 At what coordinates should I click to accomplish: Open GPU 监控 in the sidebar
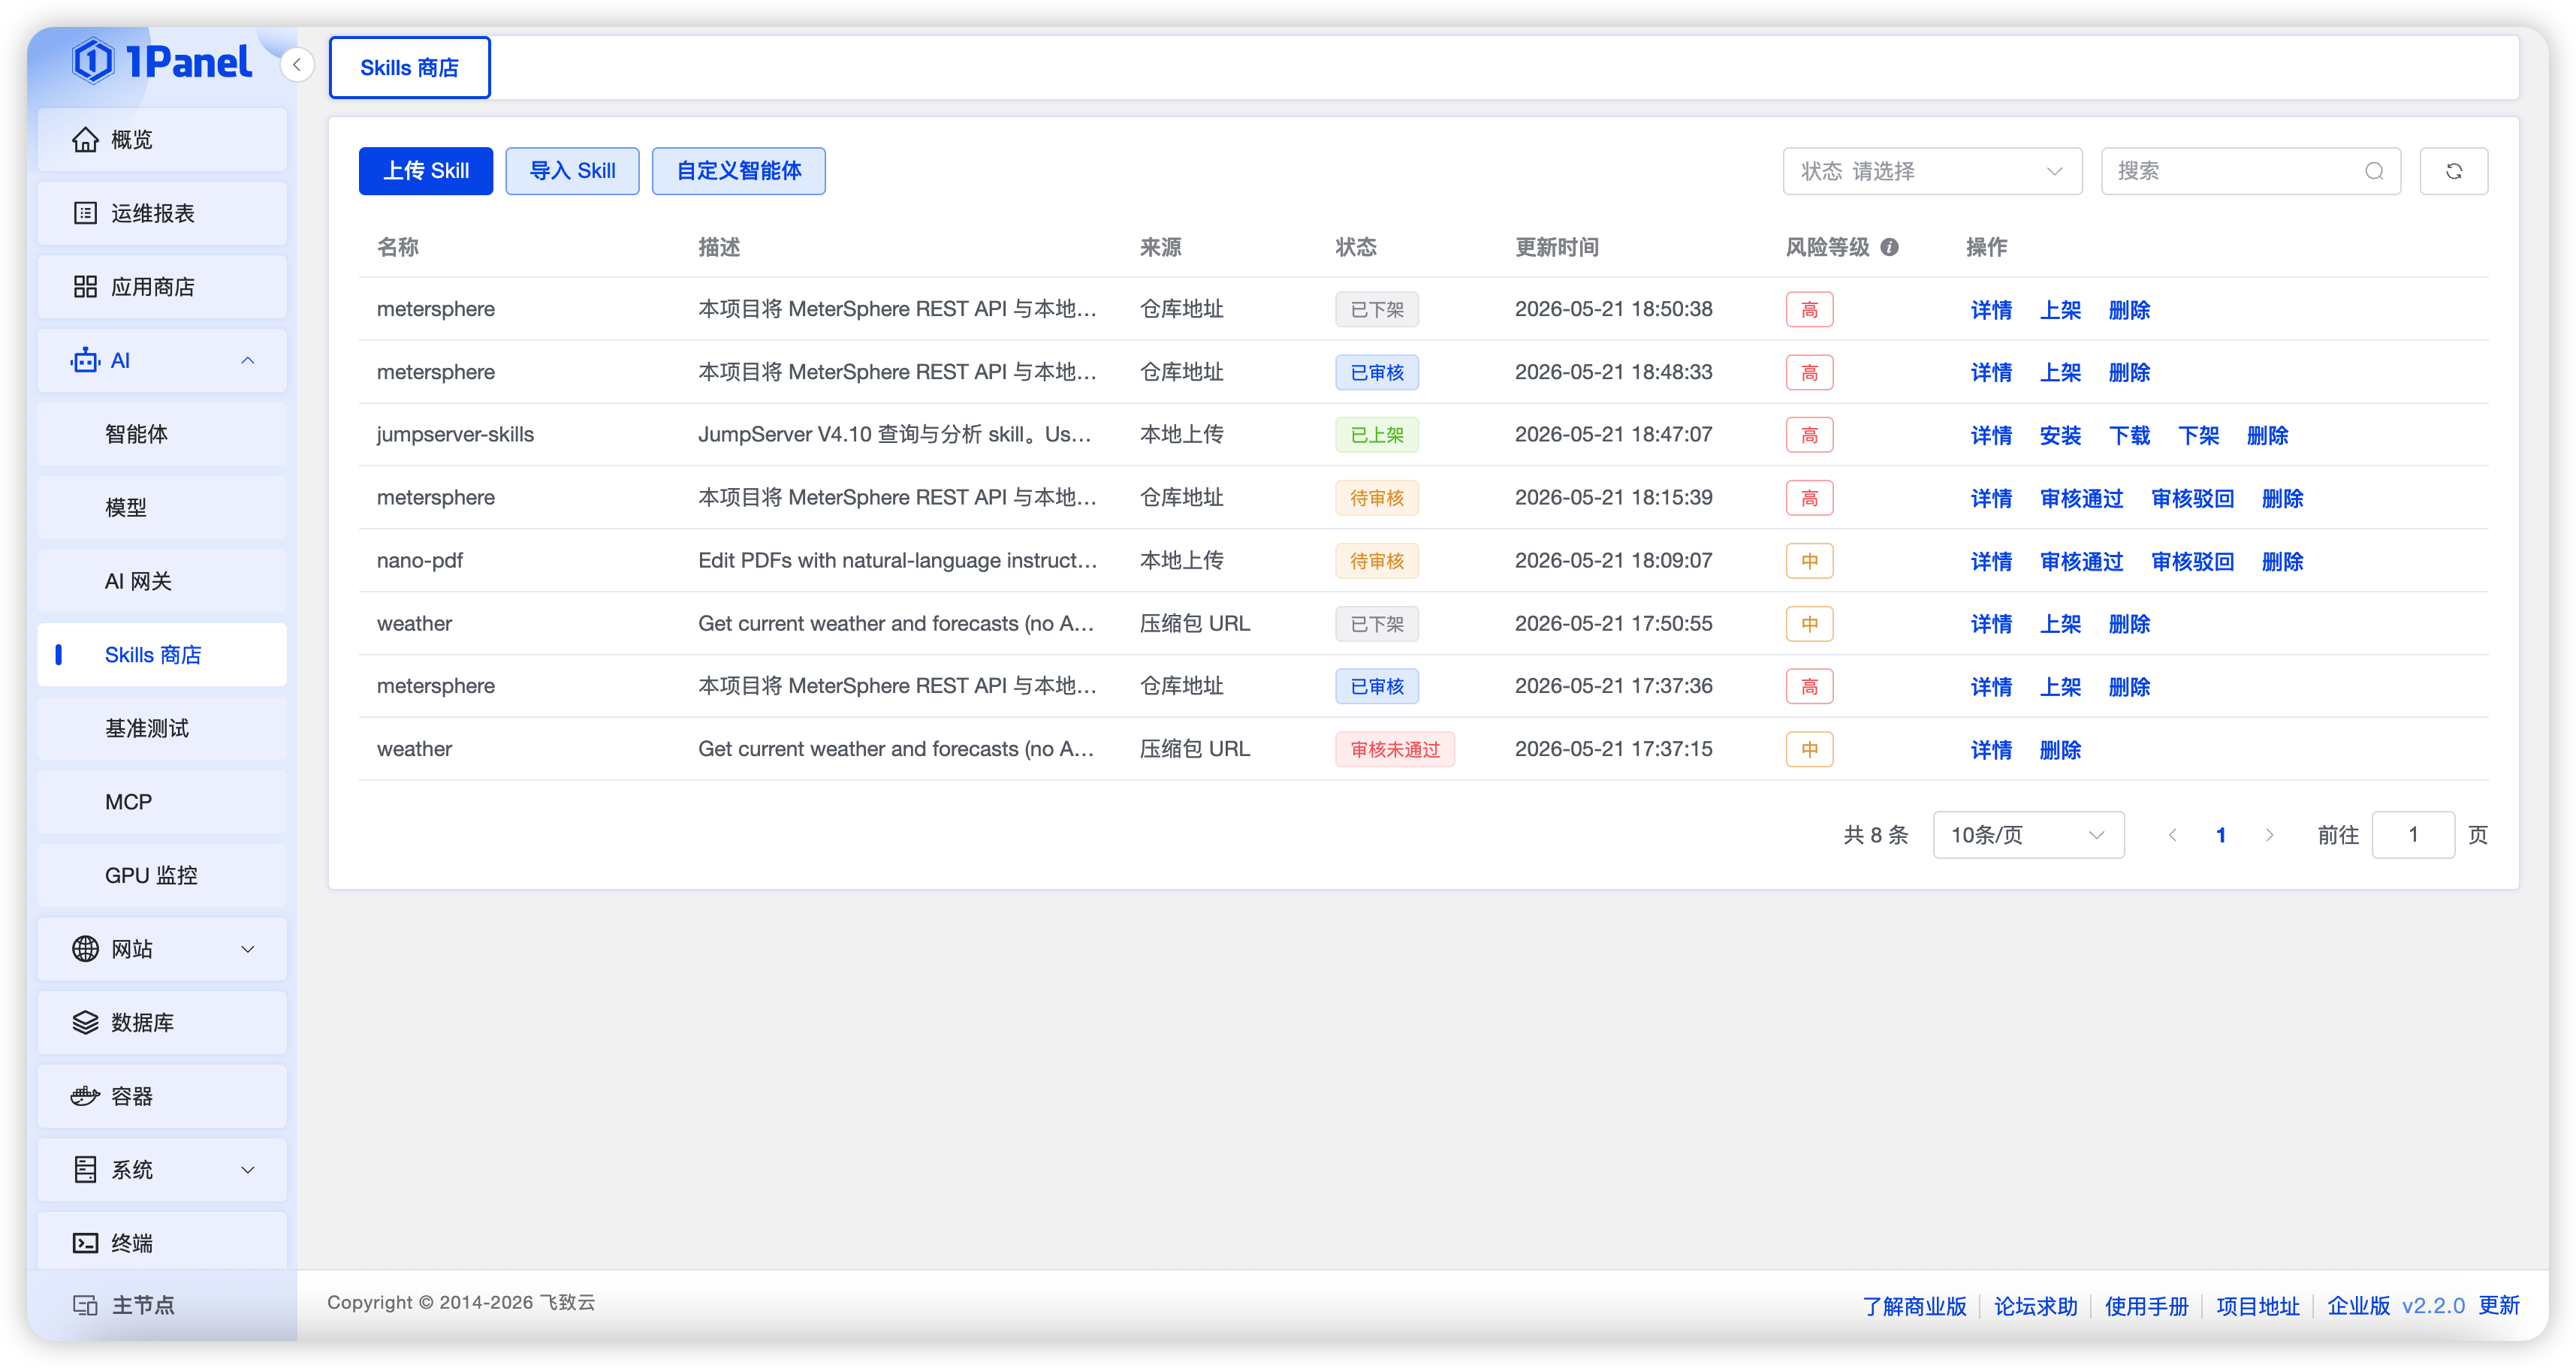162,875
